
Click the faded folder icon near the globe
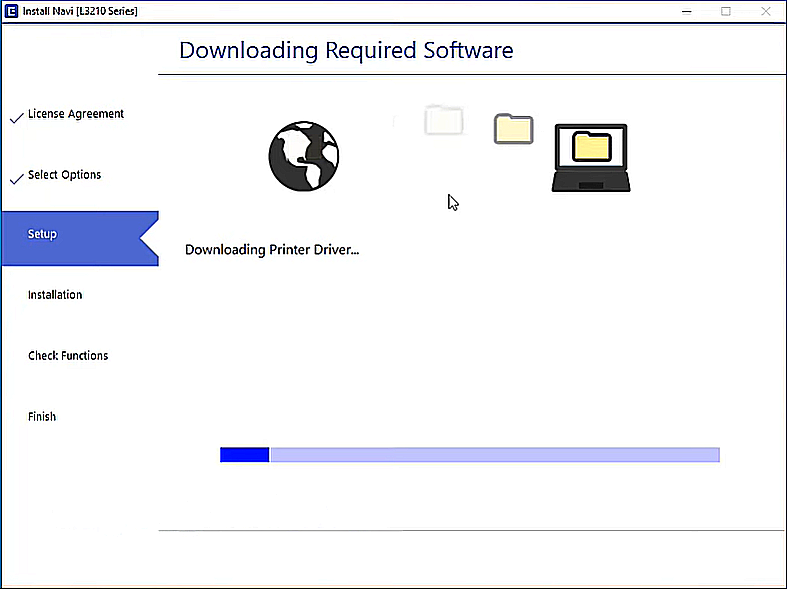pyautogui.click(x=444, y=120)
